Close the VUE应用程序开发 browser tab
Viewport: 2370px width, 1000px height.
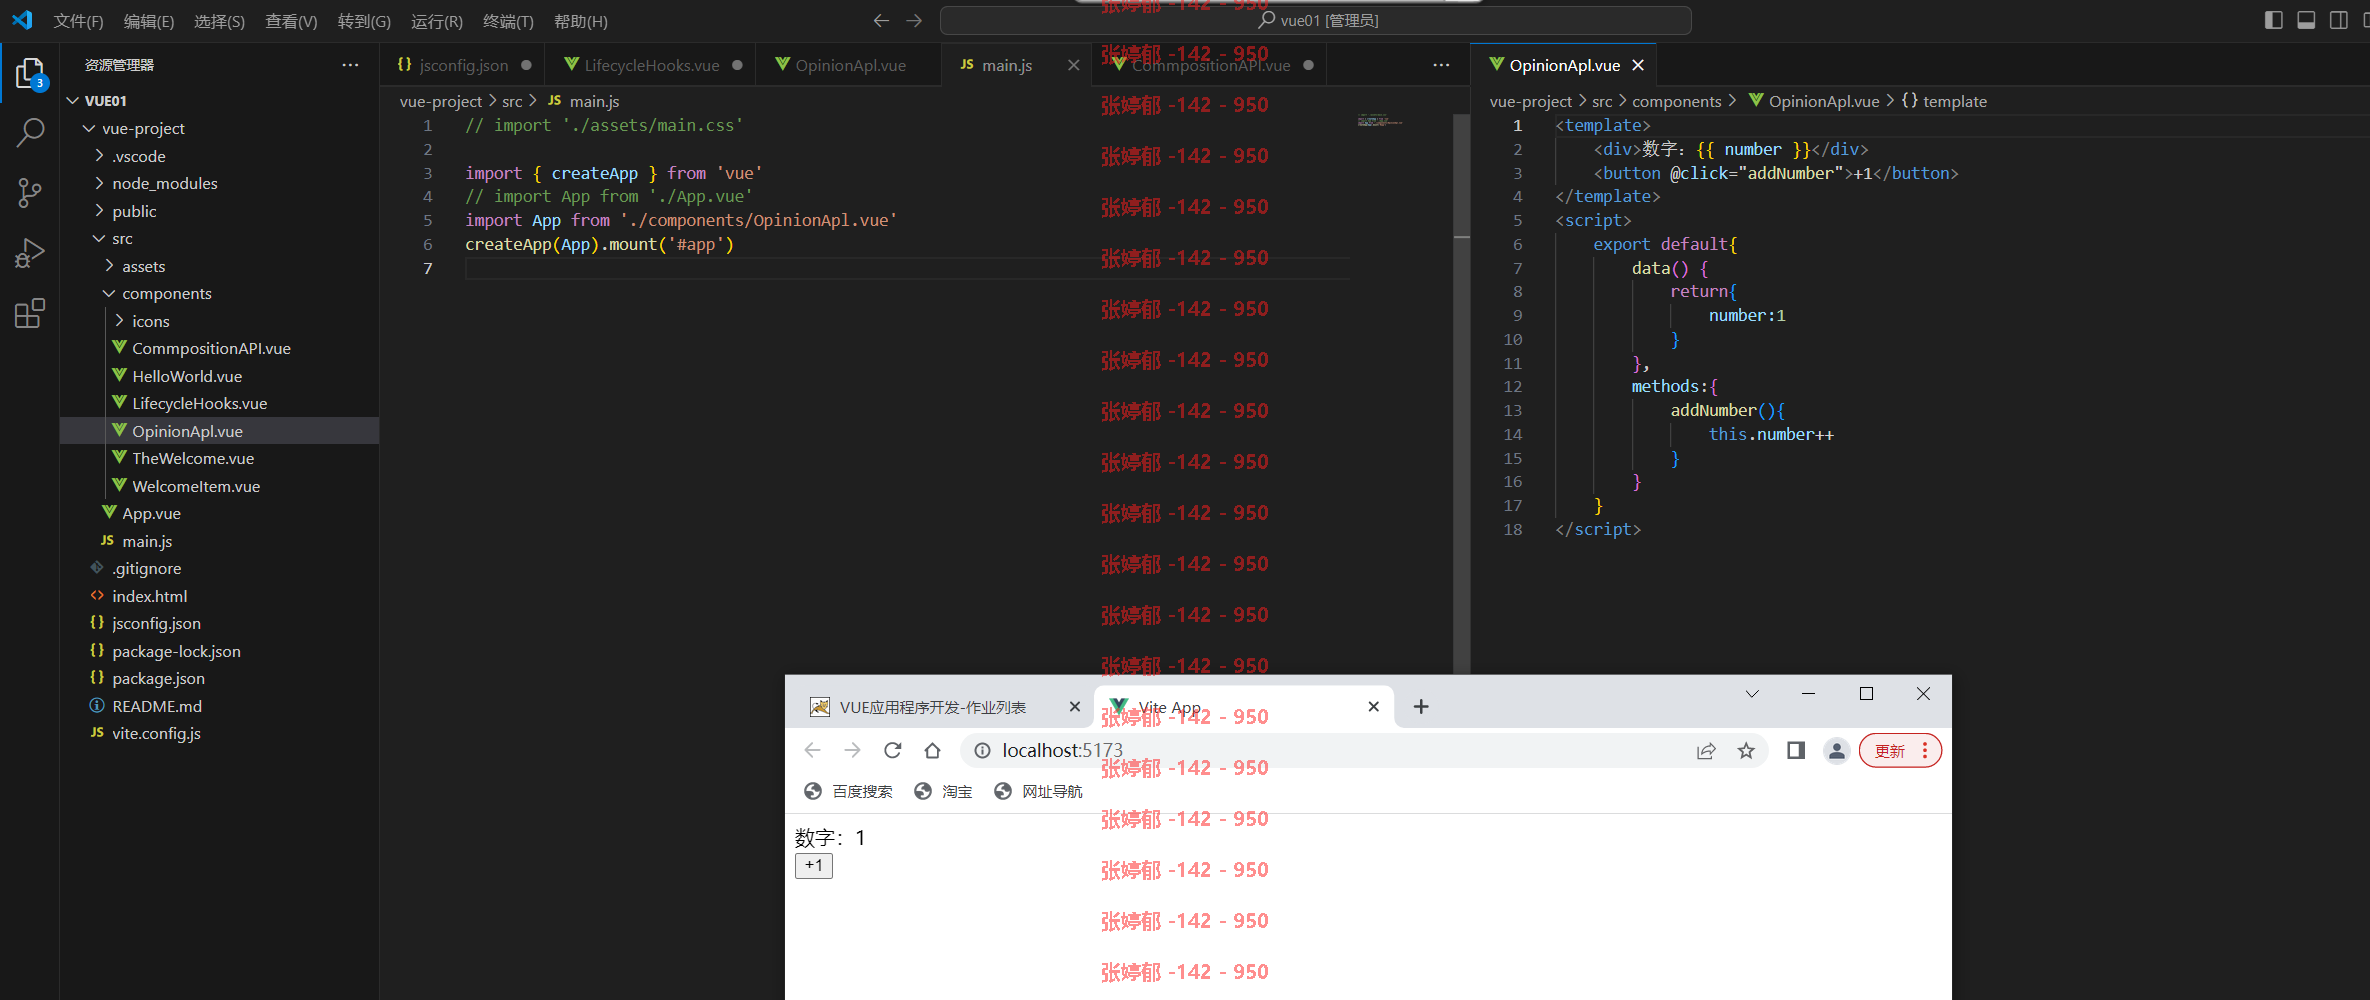(1075, 707)
